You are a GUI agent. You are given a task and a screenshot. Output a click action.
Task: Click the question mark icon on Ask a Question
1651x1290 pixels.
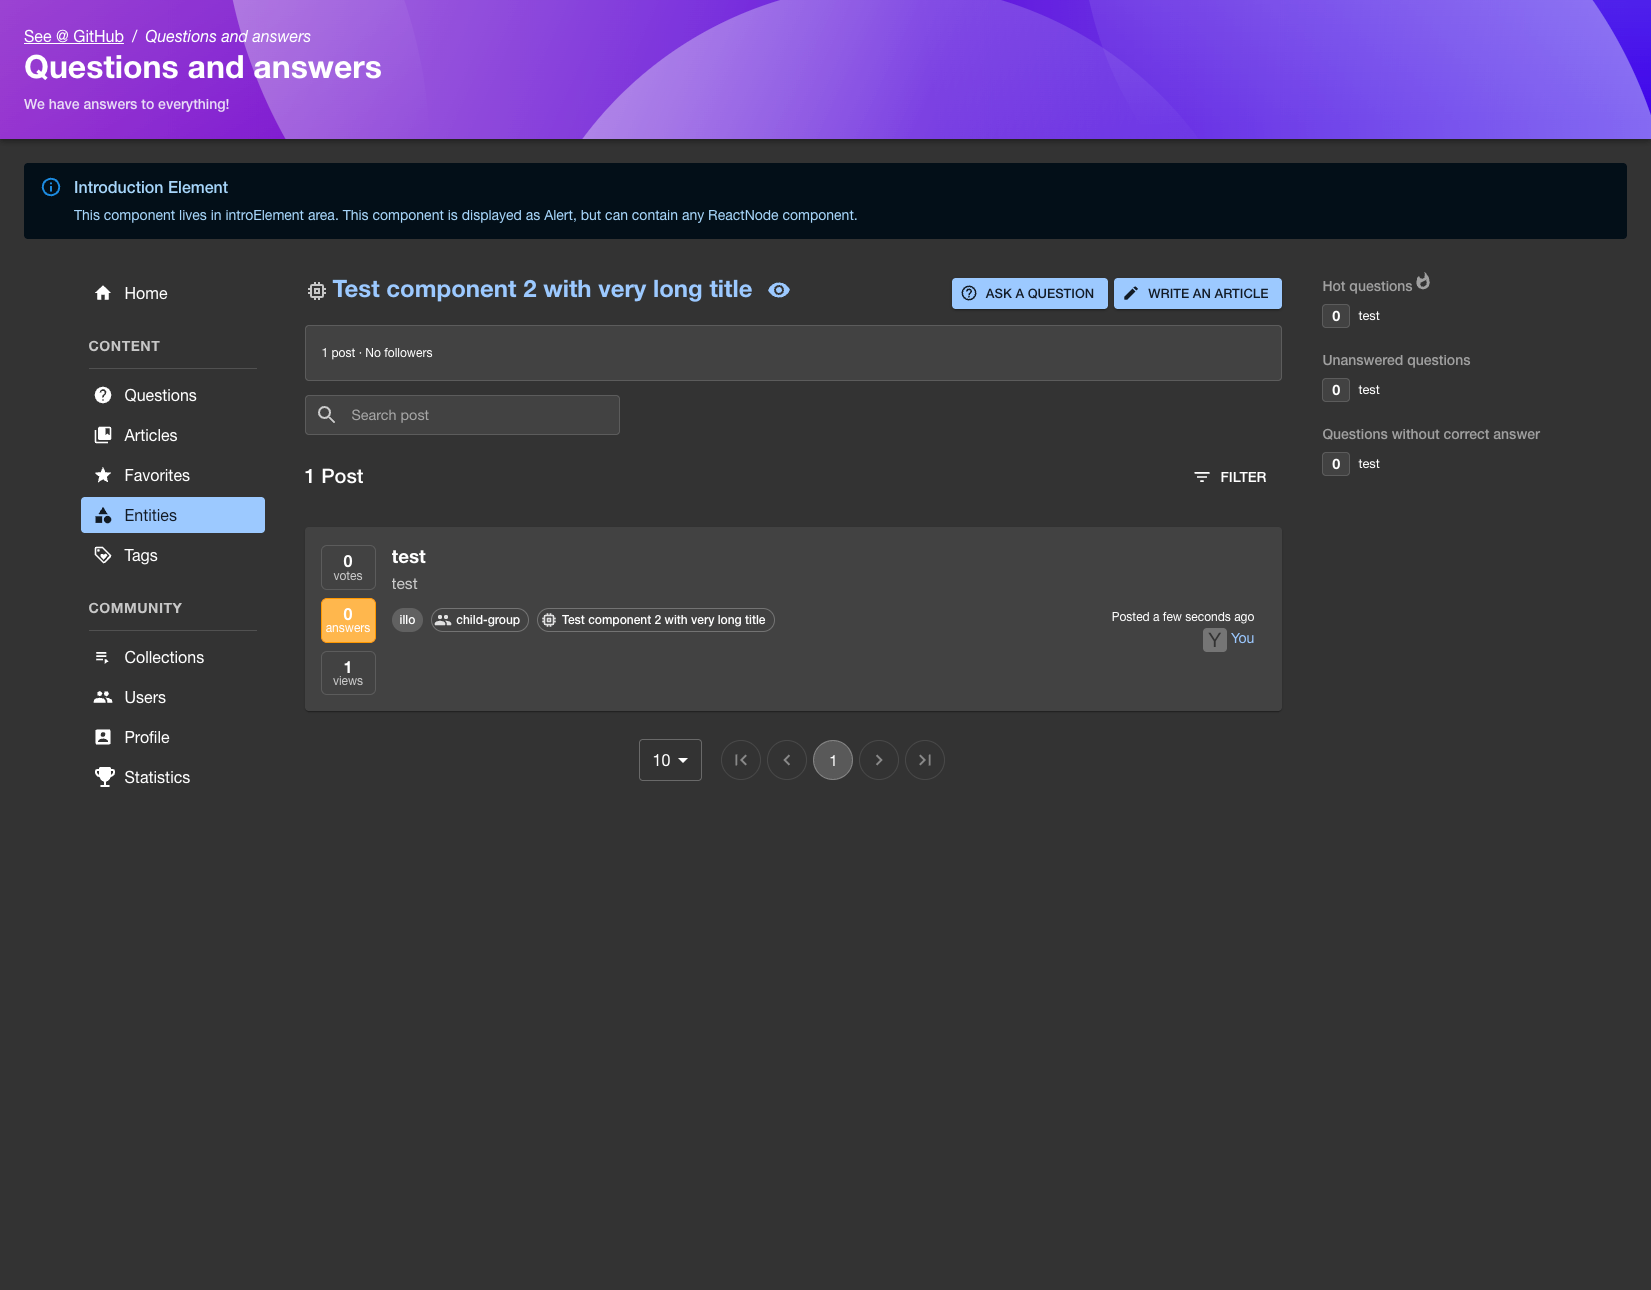[x=969, y=293]
